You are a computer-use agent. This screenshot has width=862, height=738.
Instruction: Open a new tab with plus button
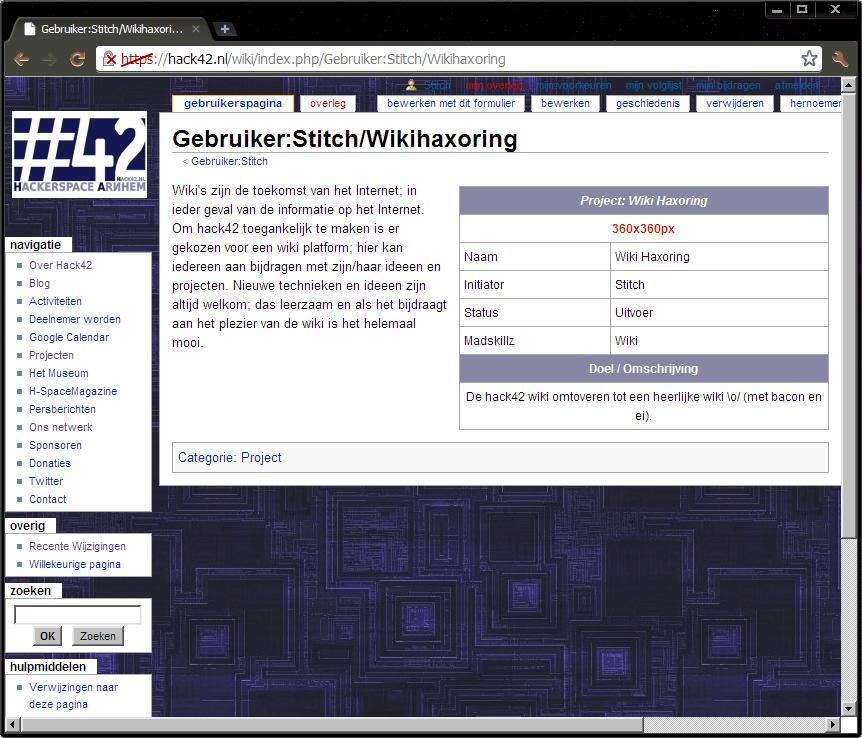click(225, 29)
